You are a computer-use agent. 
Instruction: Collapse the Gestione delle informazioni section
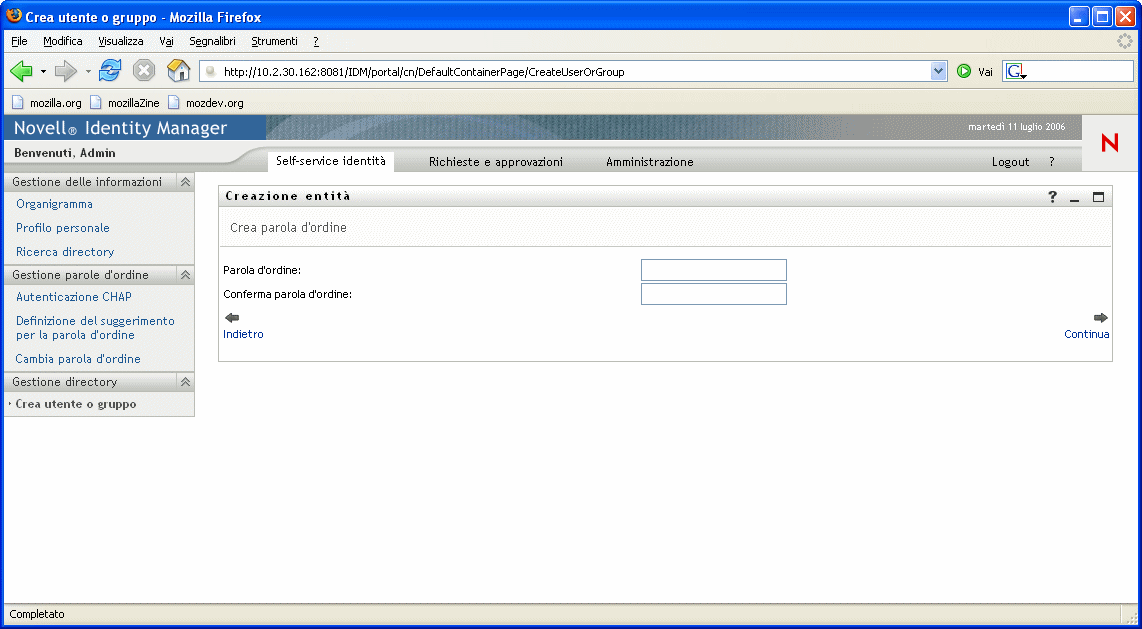point(185,182)
